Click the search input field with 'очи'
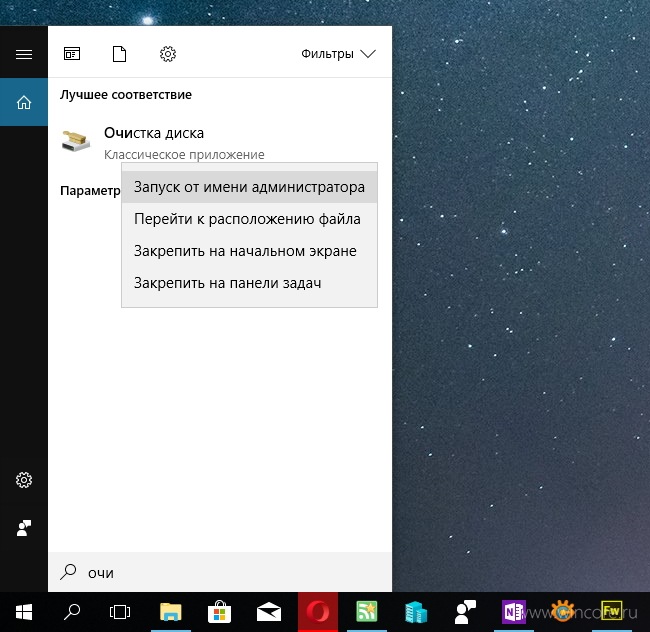 click(220, 572)
